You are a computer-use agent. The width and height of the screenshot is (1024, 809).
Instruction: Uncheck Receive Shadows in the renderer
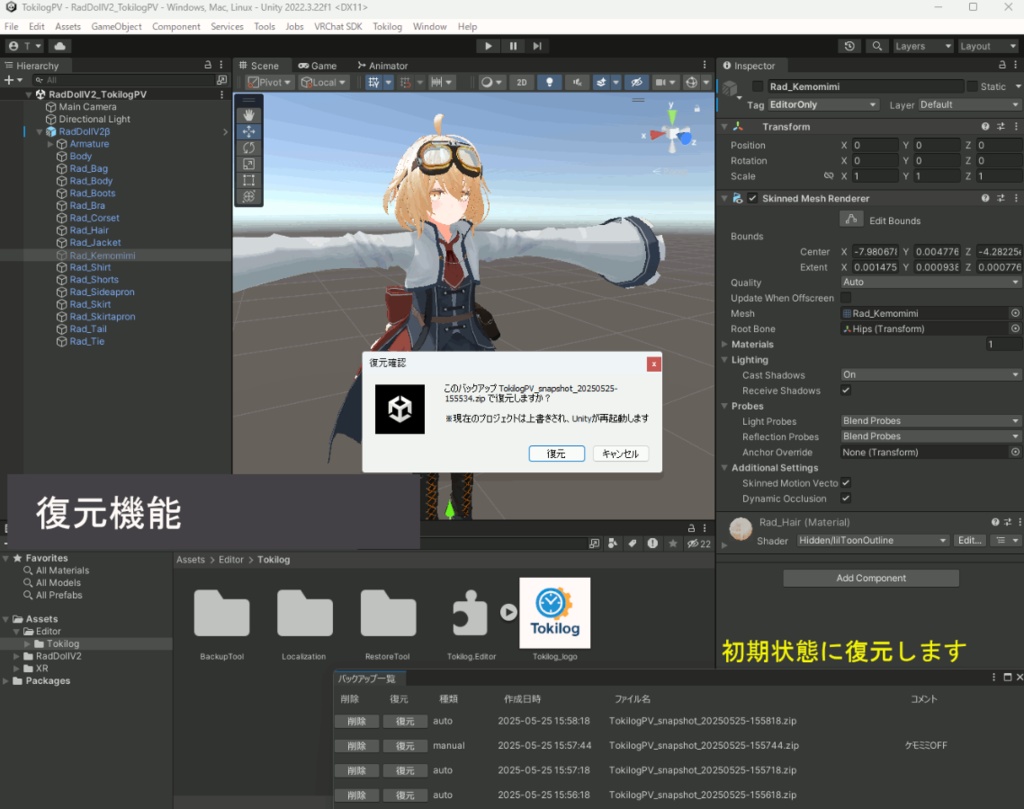tap(845, 390)
